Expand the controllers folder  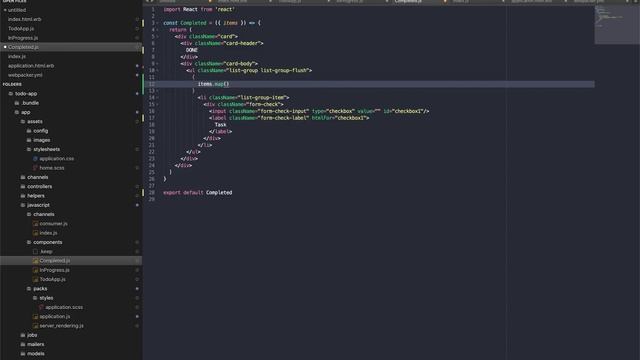coord(23,187)
